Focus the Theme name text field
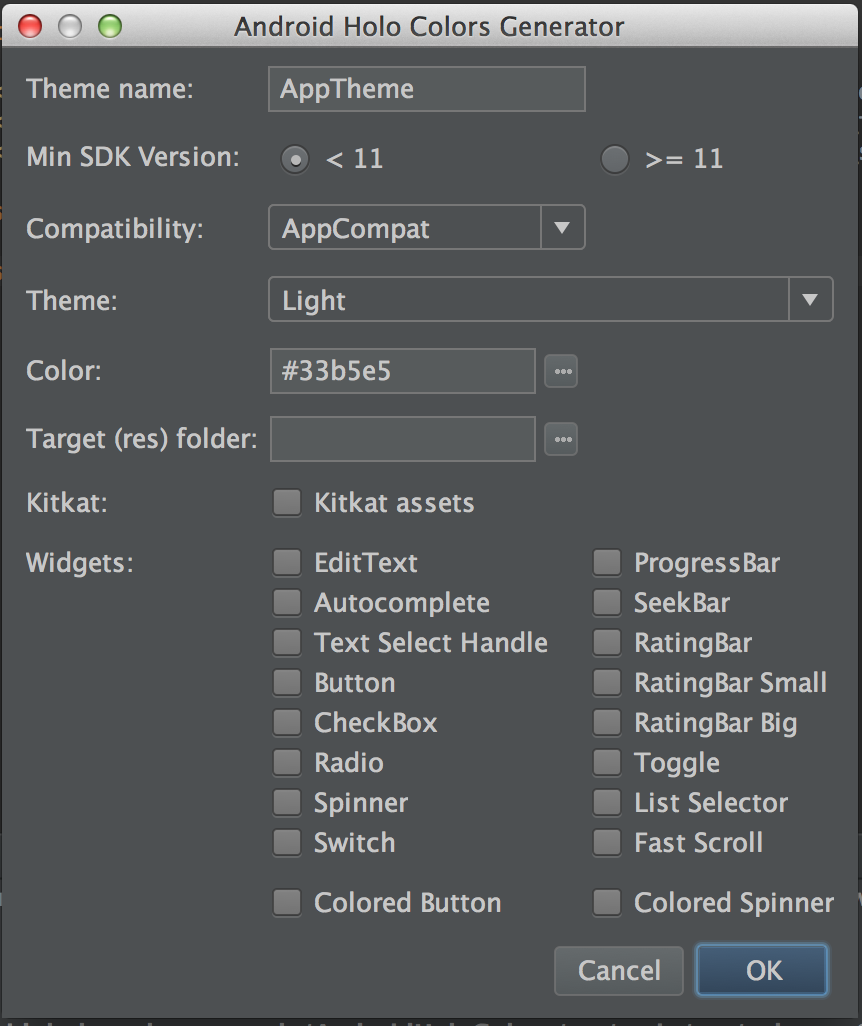The image size is (862, 1026). pos(427,89)
